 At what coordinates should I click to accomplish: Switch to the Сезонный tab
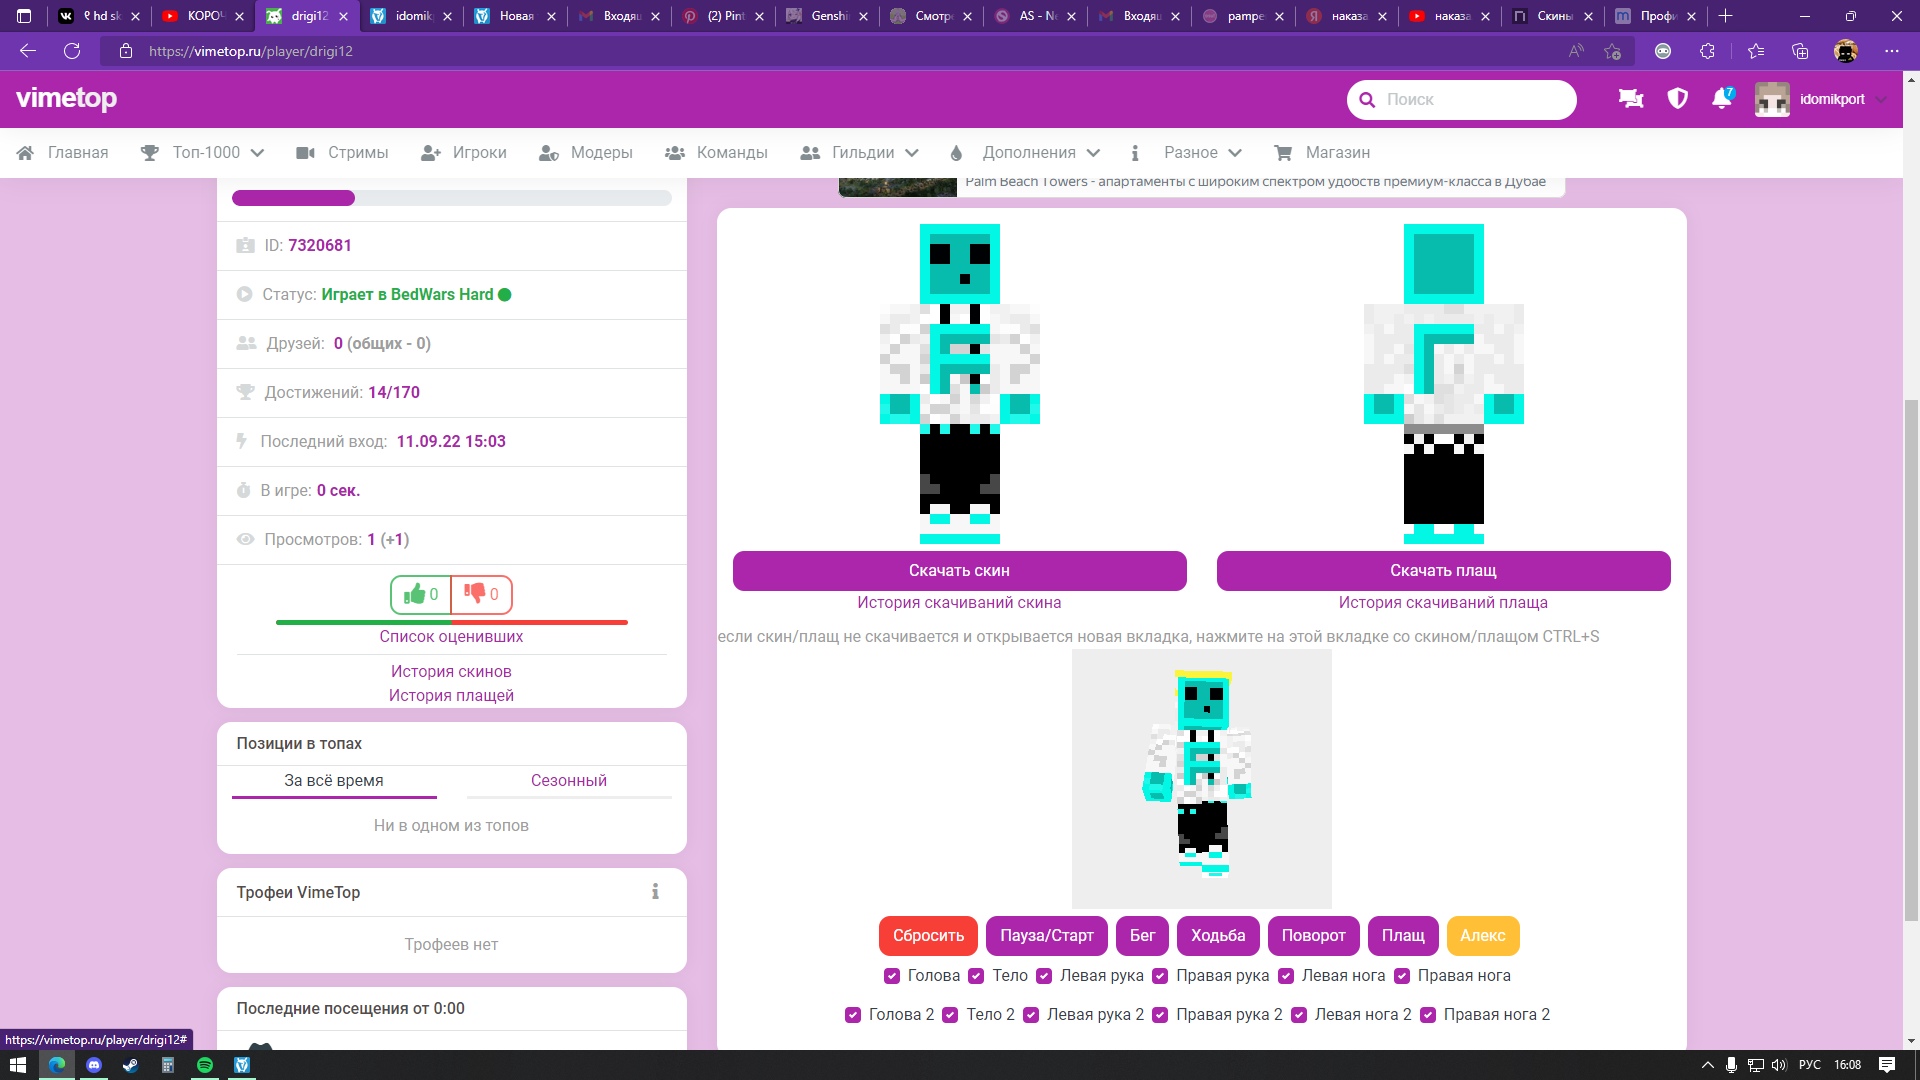coord(568,780)
